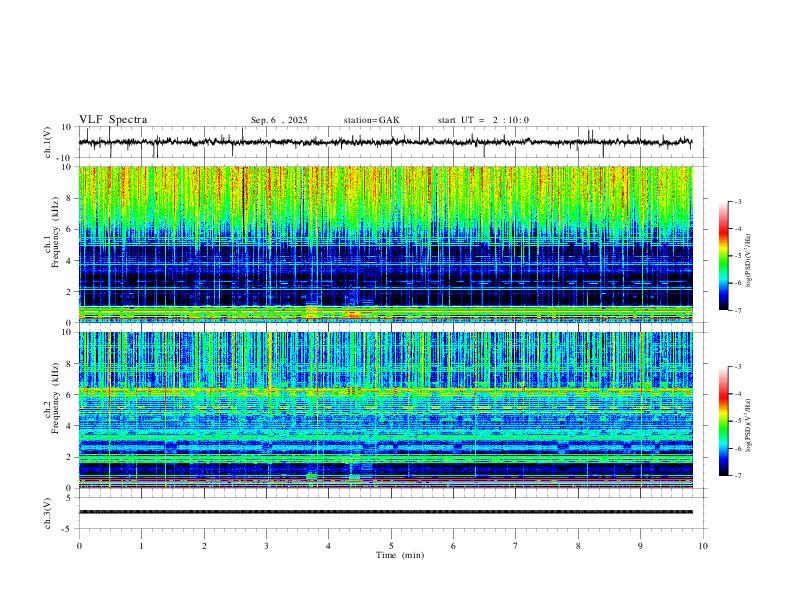The height and width of the screenshot is (612, 792).
Task: Click the "-4" tick on ch.2 color bar
Action: point(737,393)
